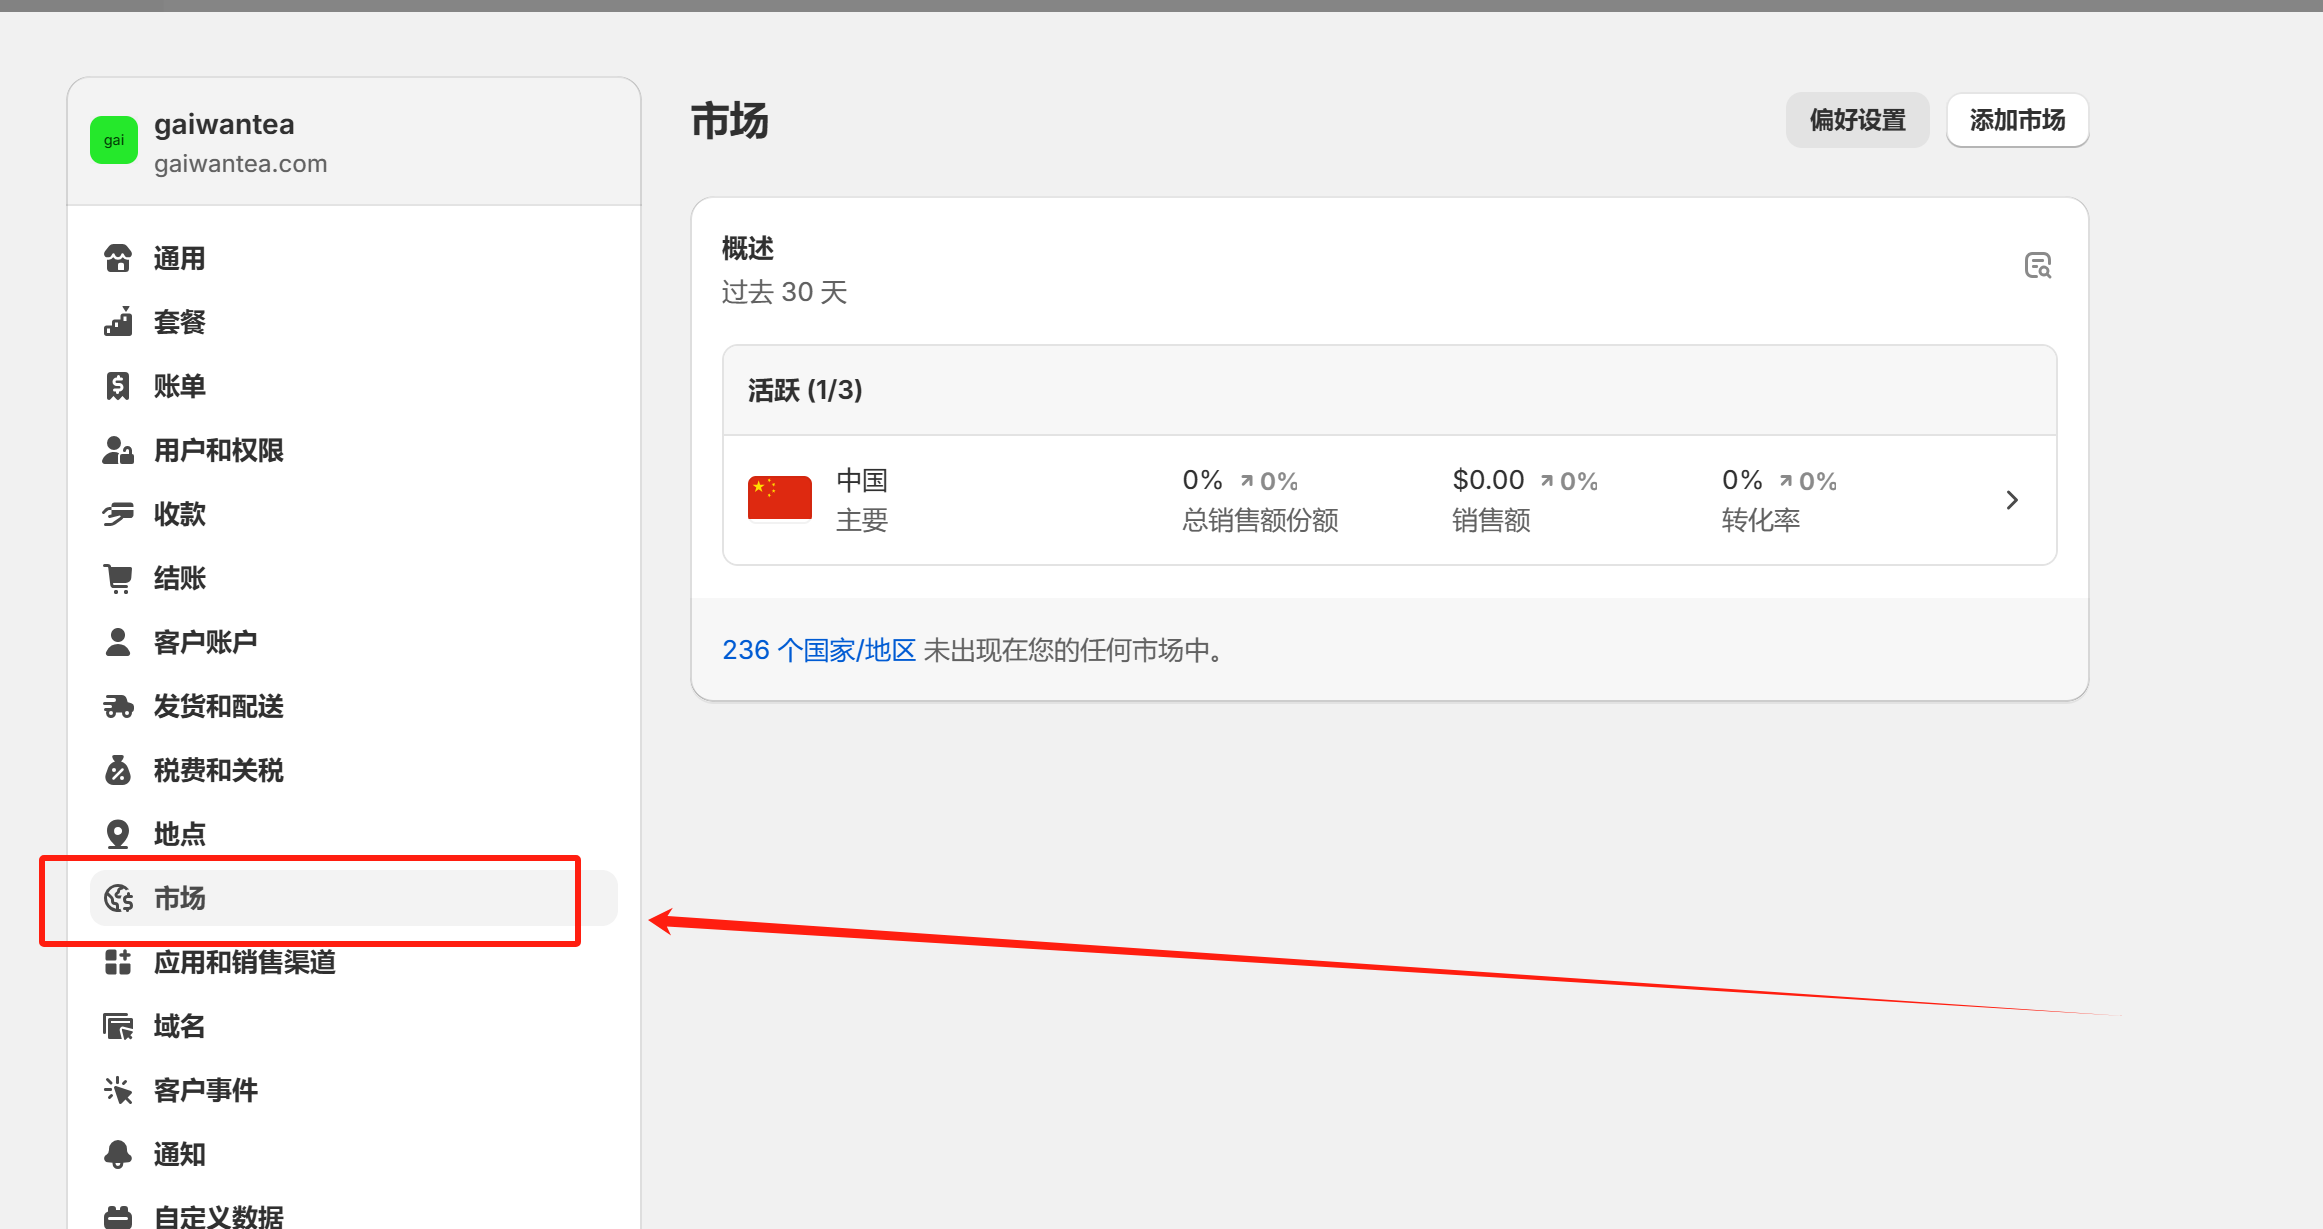Click the Preferences (偏好设置) button
Viewport: 2323px width, 1229px height.
coord(1857,120)
